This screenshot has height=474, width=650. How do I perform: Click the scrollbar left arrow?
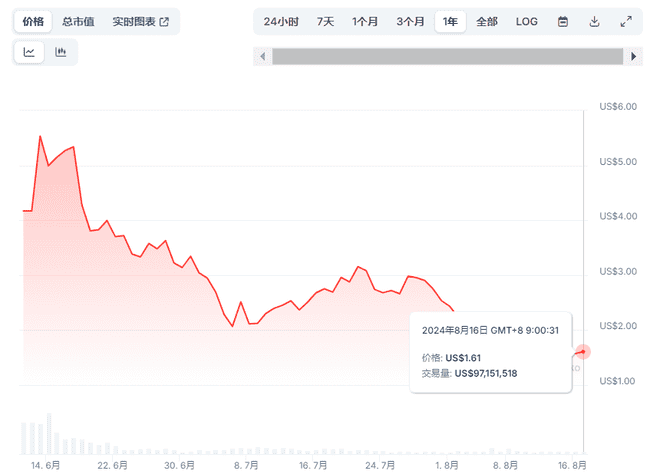pos(263,57)
